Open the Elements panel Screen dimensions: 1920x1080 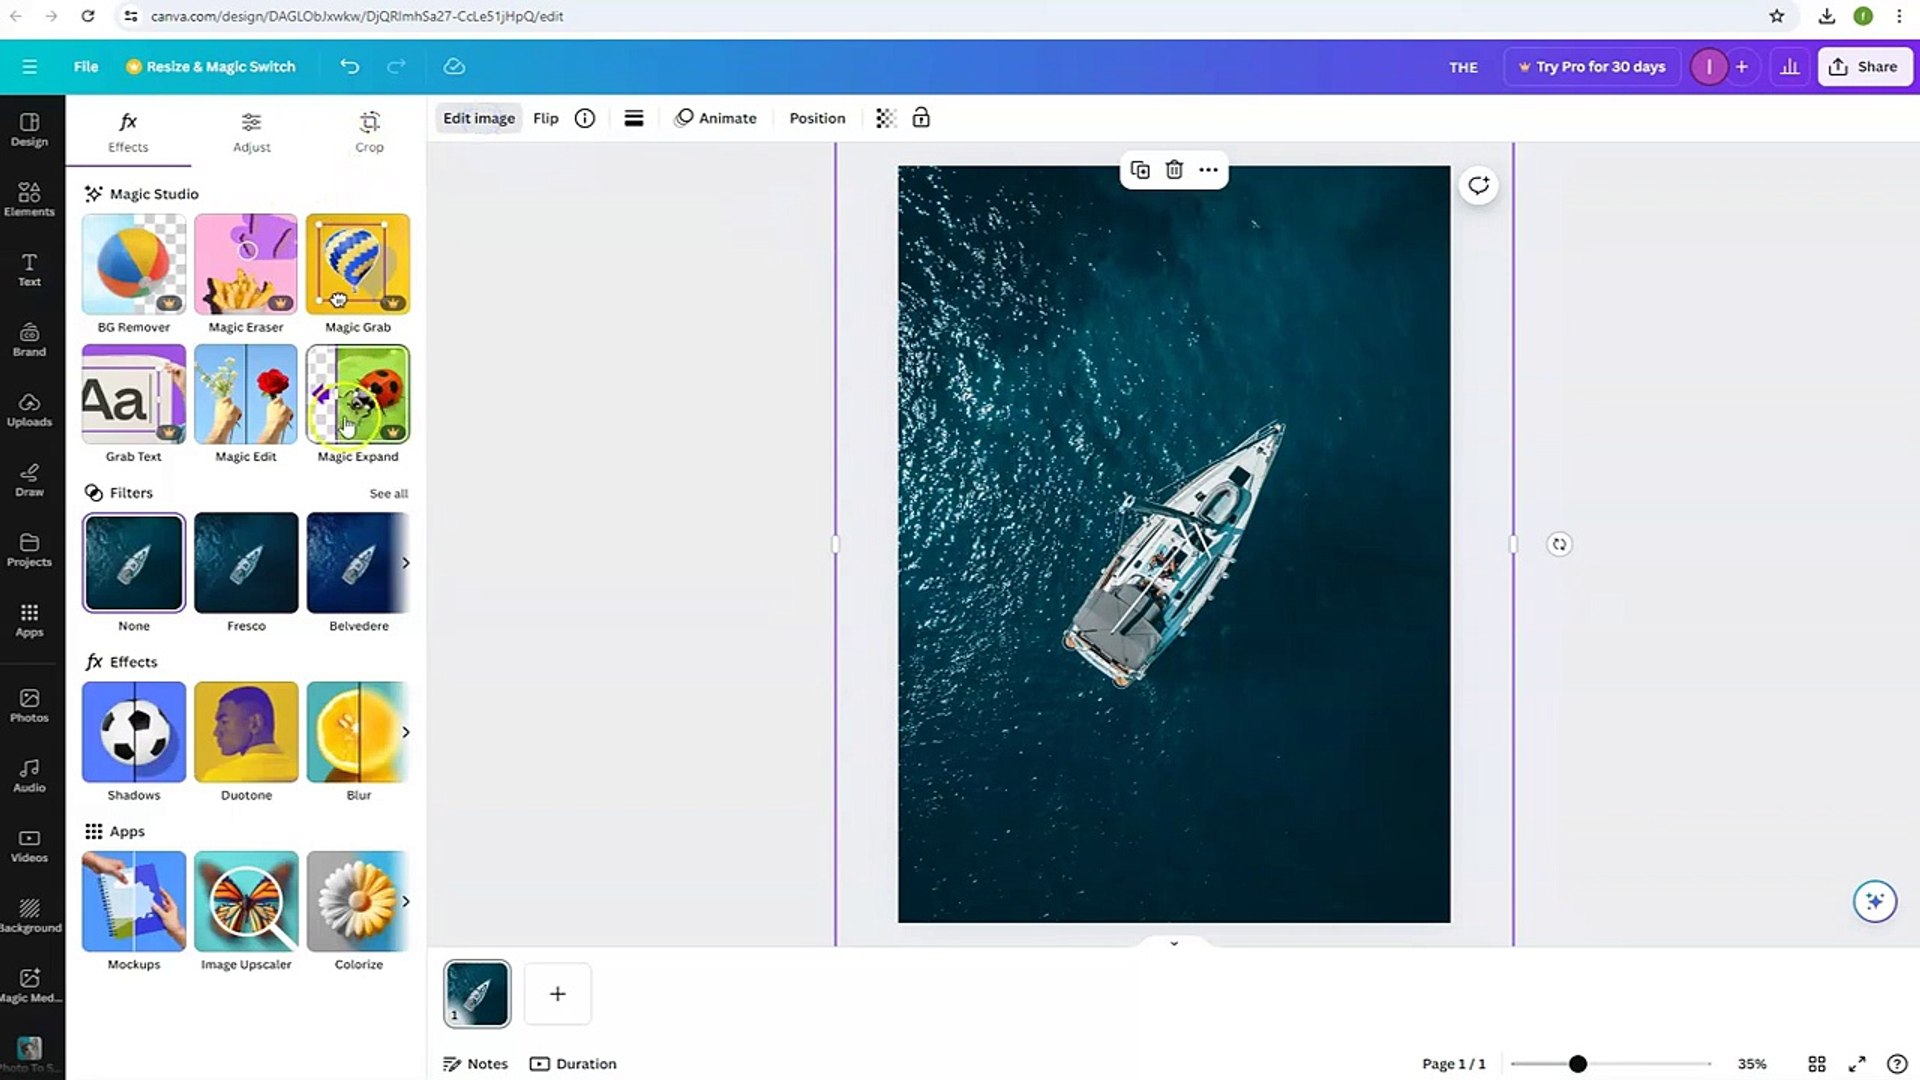tap(29, 199)
